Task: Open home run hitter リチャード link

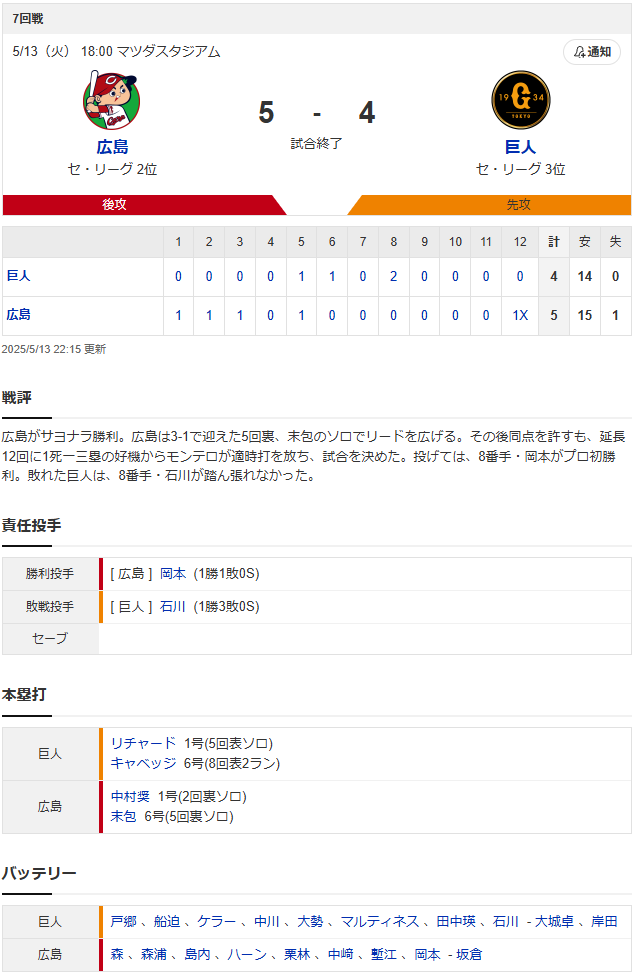Action: 143,743
